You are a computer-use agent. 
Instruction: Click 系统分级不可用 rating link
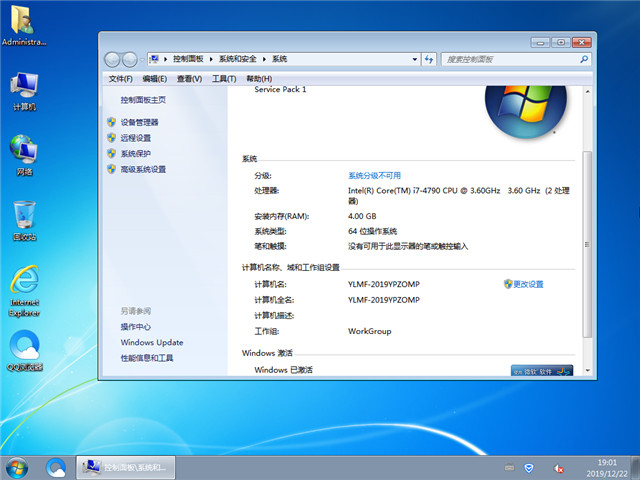pos(374,176)
